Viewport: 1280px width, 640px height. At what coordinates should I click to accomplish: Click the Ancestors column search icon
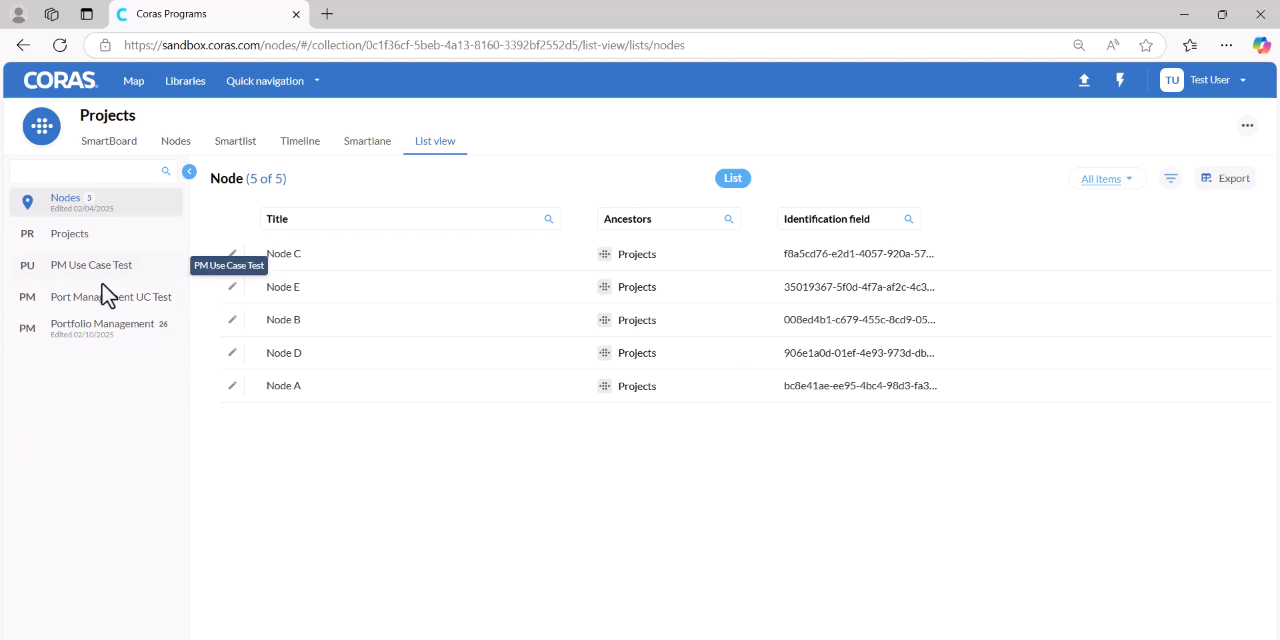tap(728, 219)
